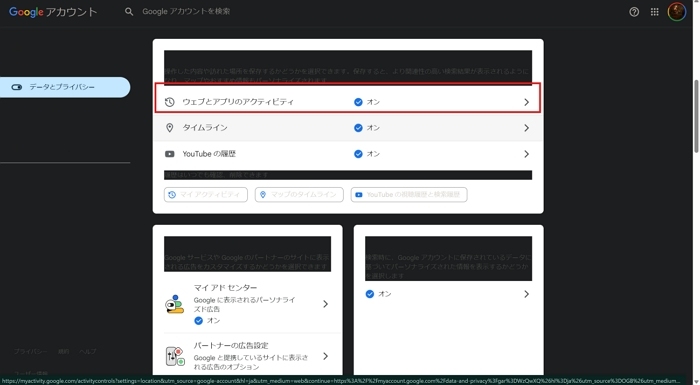Click the YouTube の視聴履歴と検索履歴 button
This screenshot has width=700, height=385.
pyautogui.click(x=409, y=195)
